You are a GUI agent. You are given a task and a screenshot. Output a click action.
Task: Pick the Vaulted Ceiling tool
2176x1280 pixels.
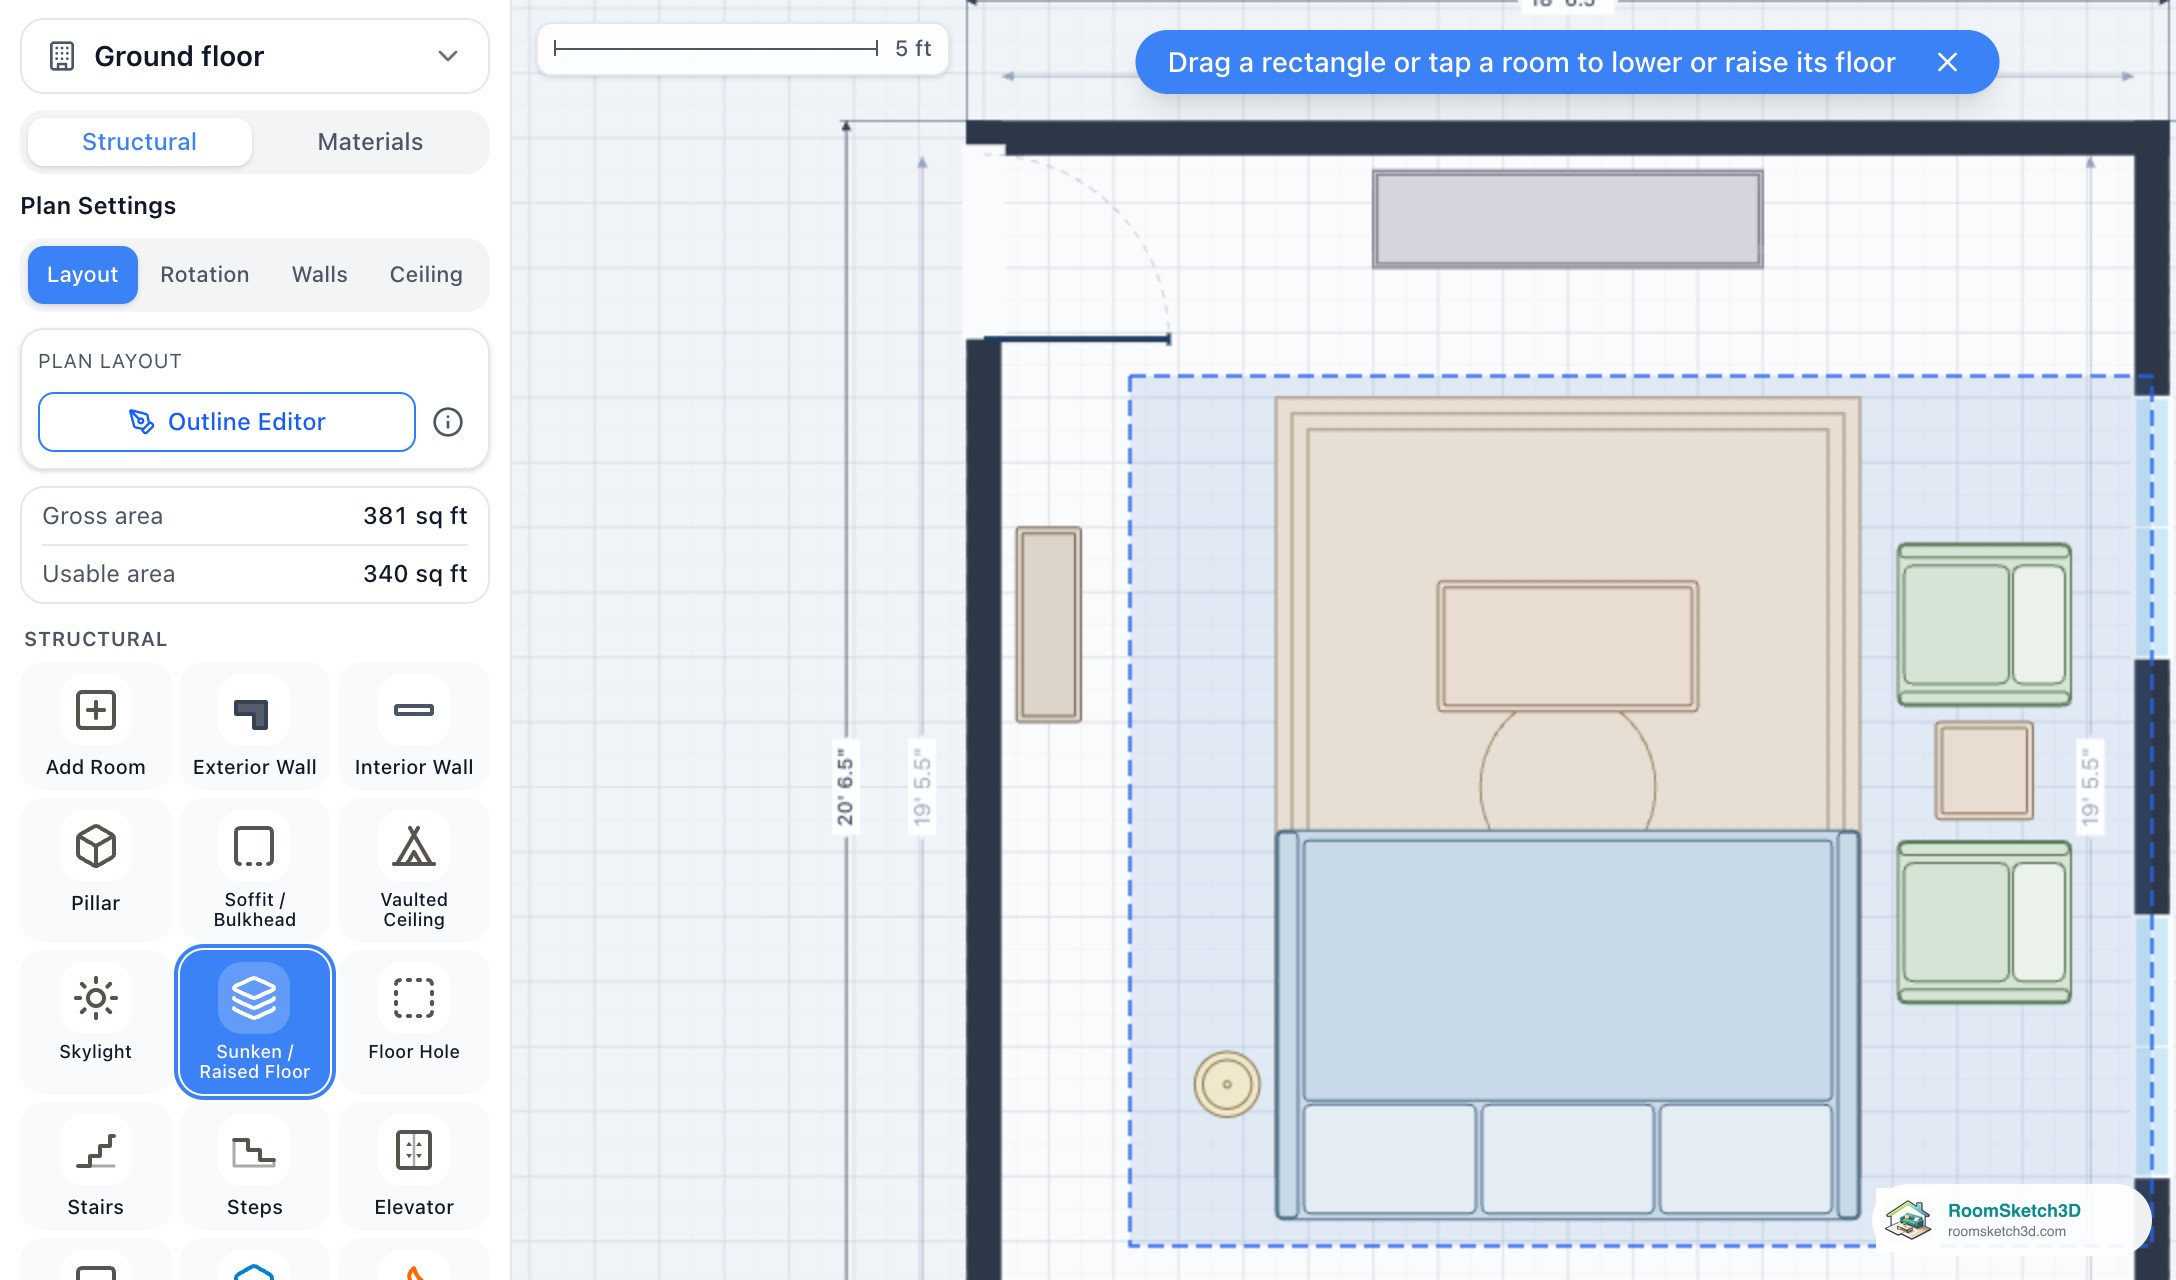tap(414, 868)
